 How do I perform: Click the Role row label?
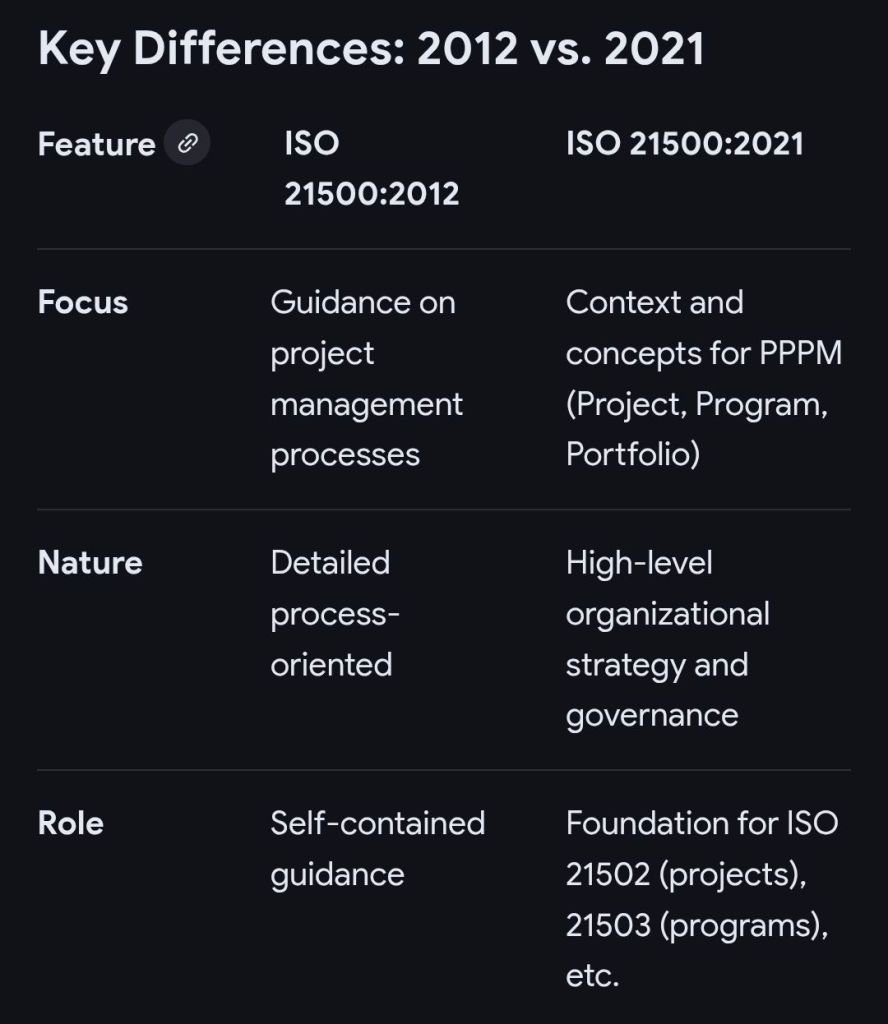click(70, 823)
